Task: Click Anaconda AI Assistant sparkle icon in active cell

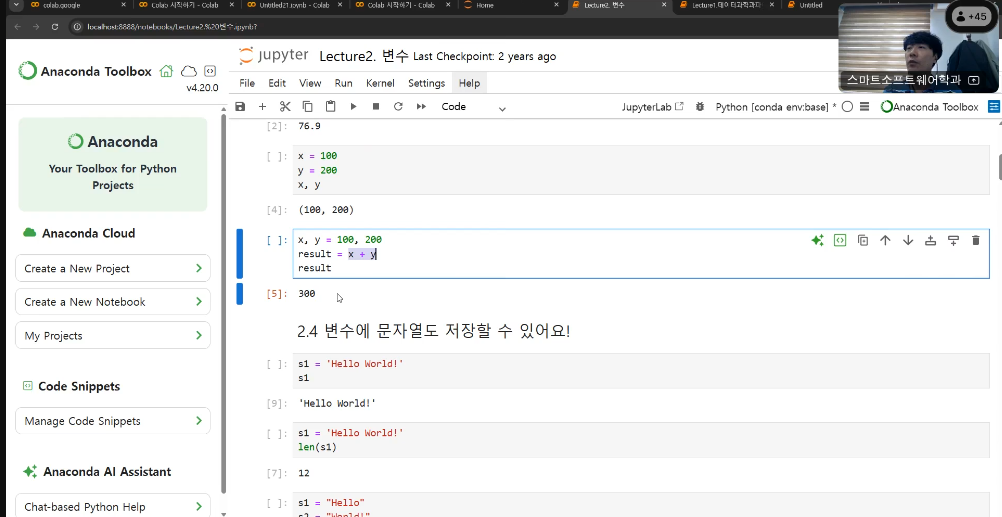Action: click(x=817, y=240)
